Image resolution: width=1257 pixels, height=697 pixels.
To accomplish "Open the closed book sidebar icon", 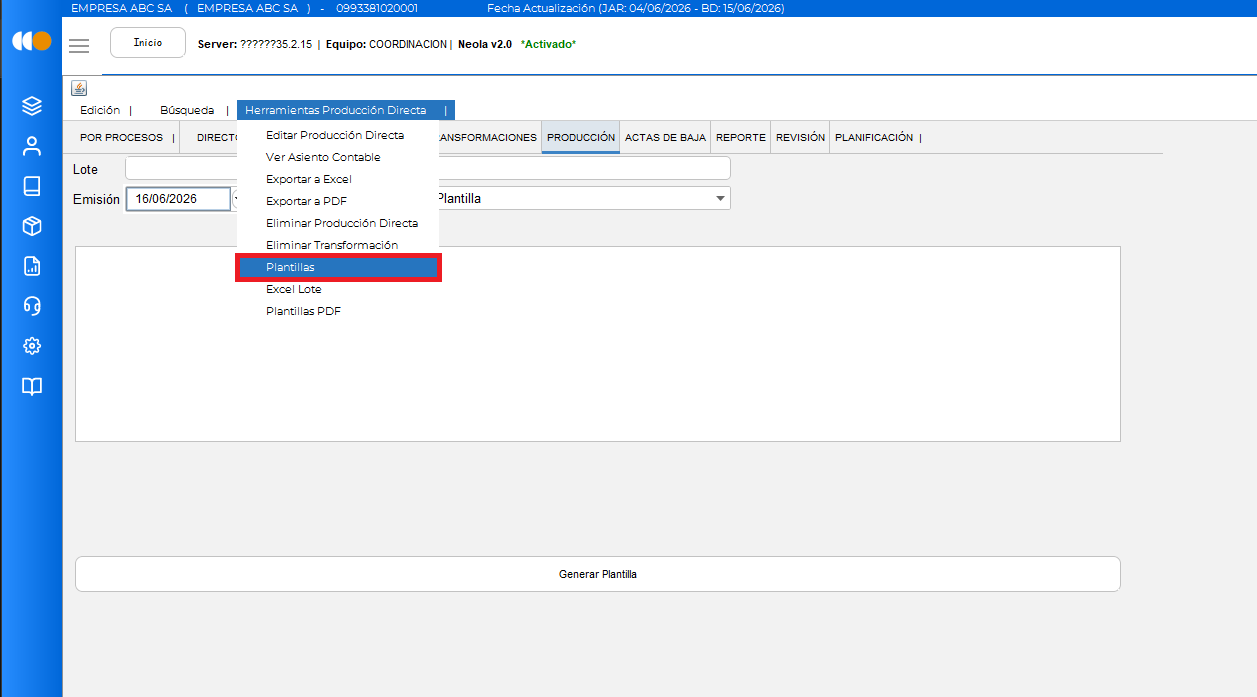I will (31, 186).
